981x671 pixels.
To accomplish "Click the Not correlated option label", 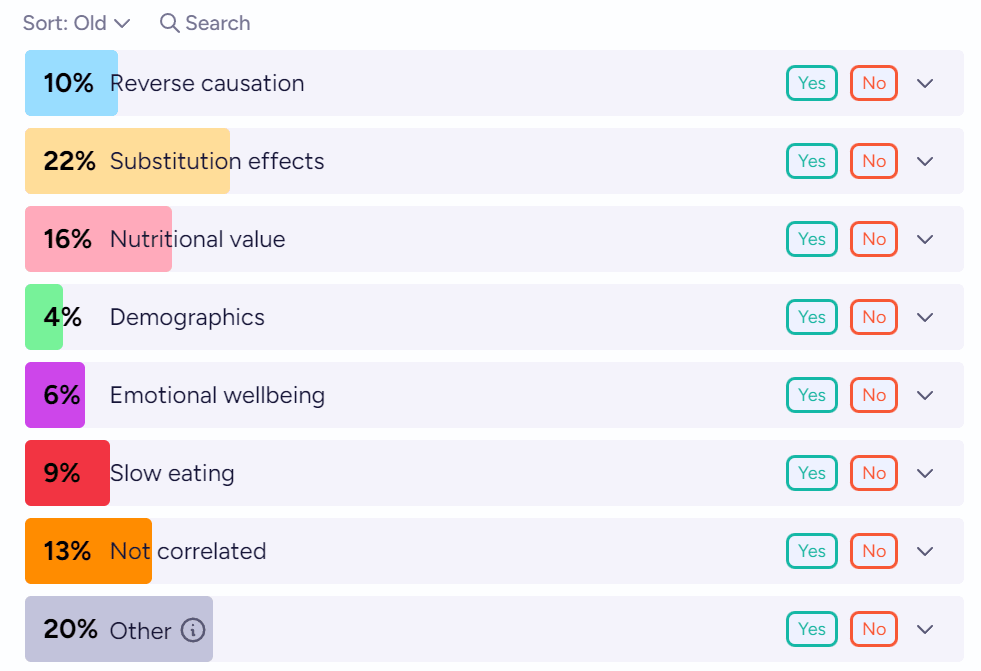I will pyautogui.click(x=188, y=551).
